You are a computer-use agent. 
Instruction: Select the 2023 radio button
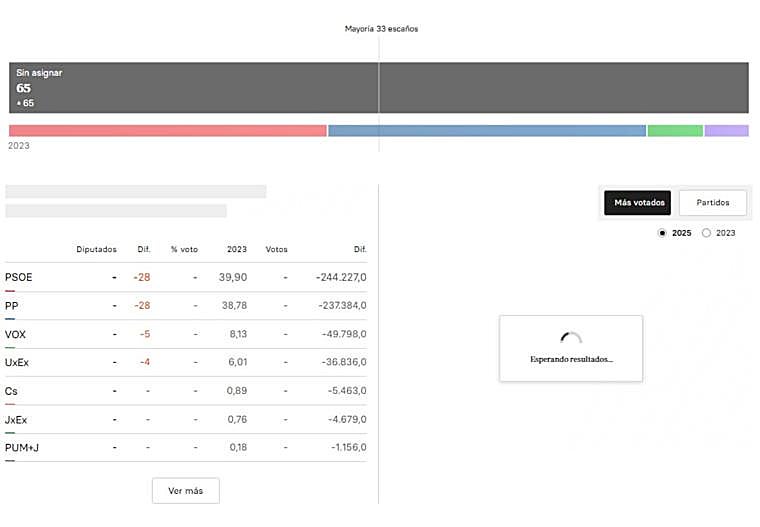coord(707,233)
